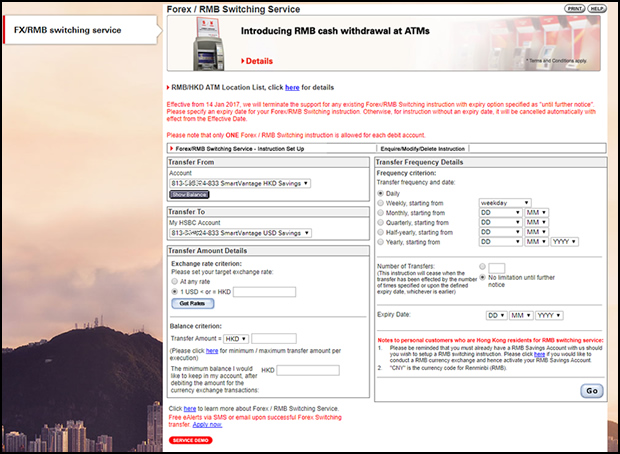Choose the 'At any rate' option

pyautogui.click(x=175, y=282)
